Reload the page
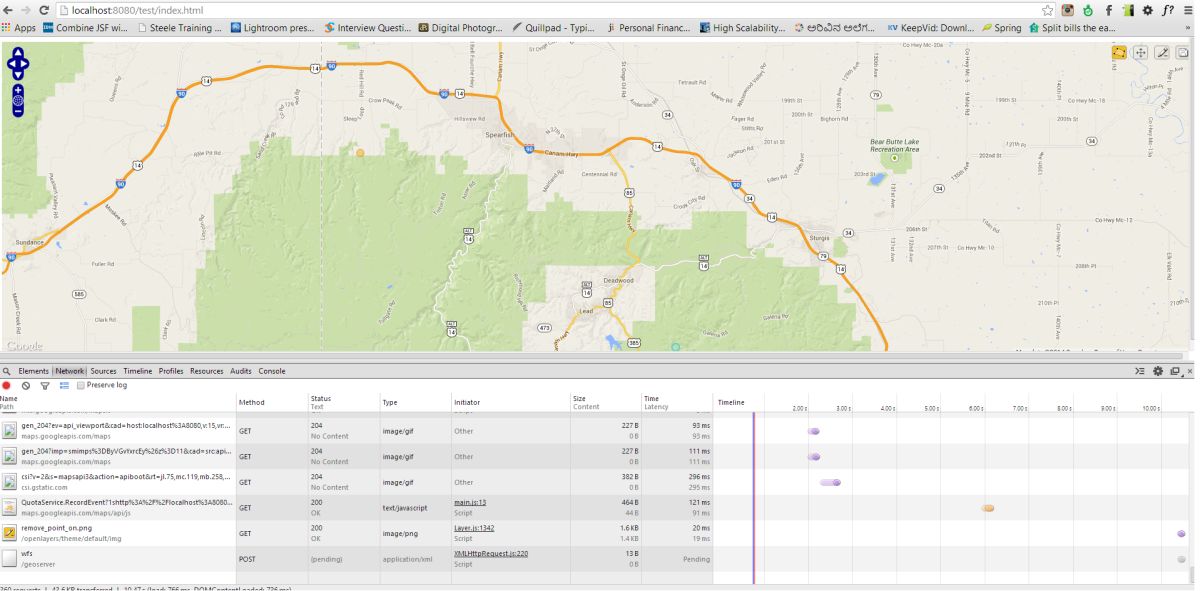 (x=46, y=10)
